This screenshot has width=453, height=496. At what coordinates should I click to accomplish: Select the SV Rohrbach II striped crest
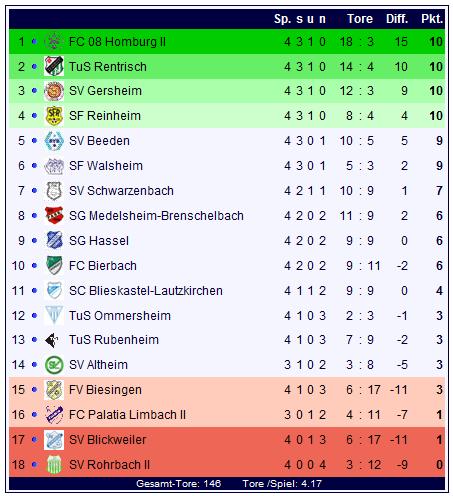pos(54,464)
